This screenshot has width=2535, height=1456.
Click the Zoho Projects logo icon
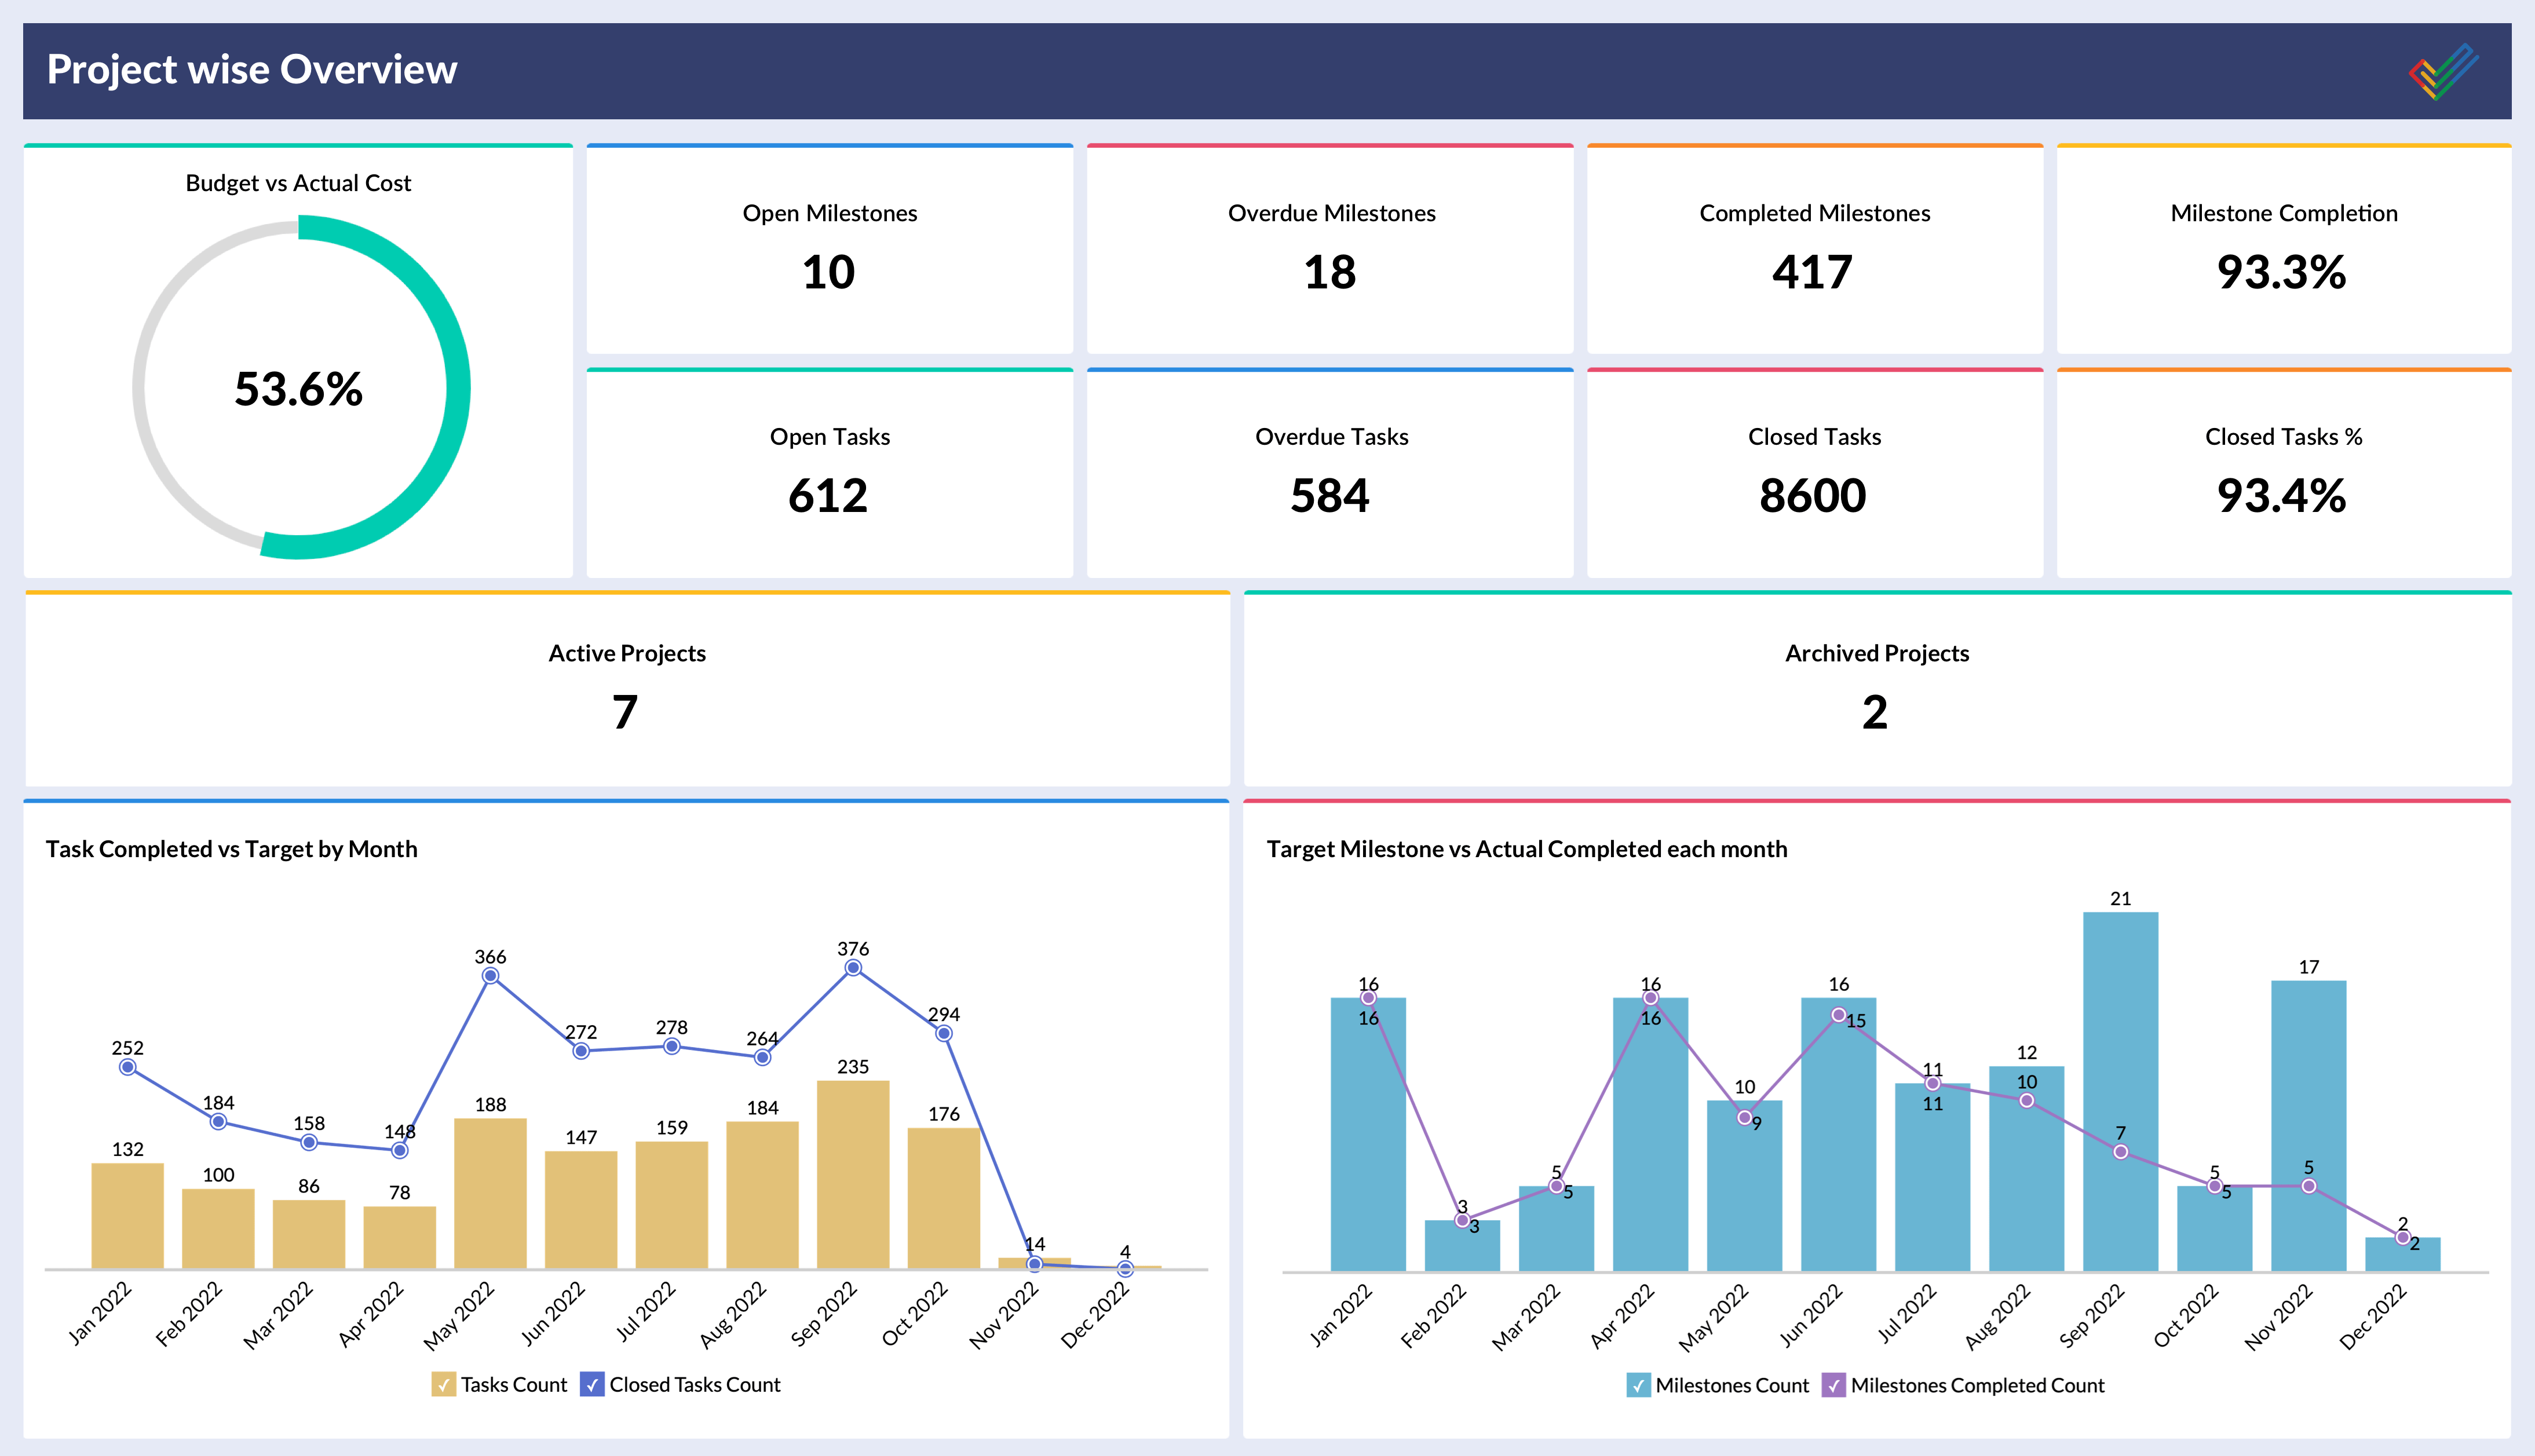(2443, 71)
